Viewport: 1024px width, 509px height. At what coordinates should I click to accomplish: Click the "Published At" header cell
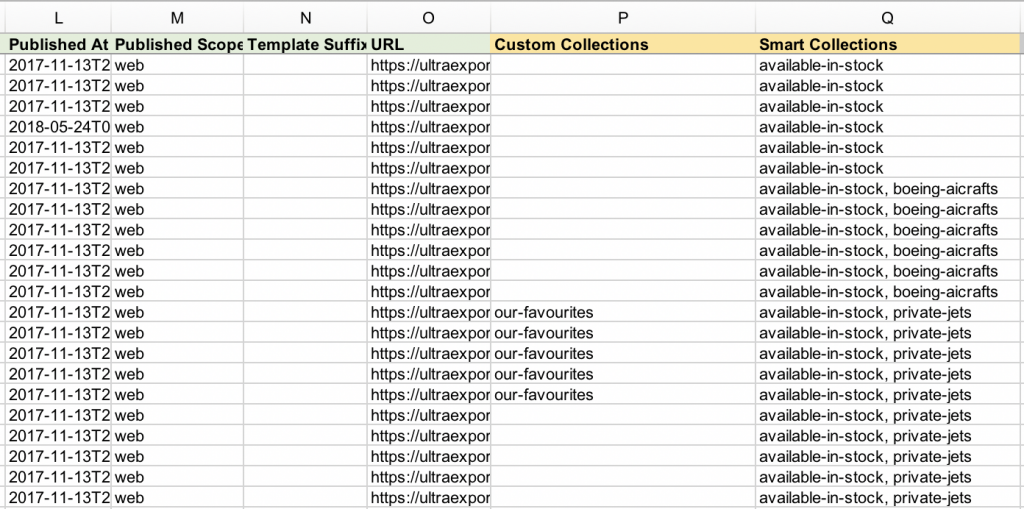tap(59, 44)
